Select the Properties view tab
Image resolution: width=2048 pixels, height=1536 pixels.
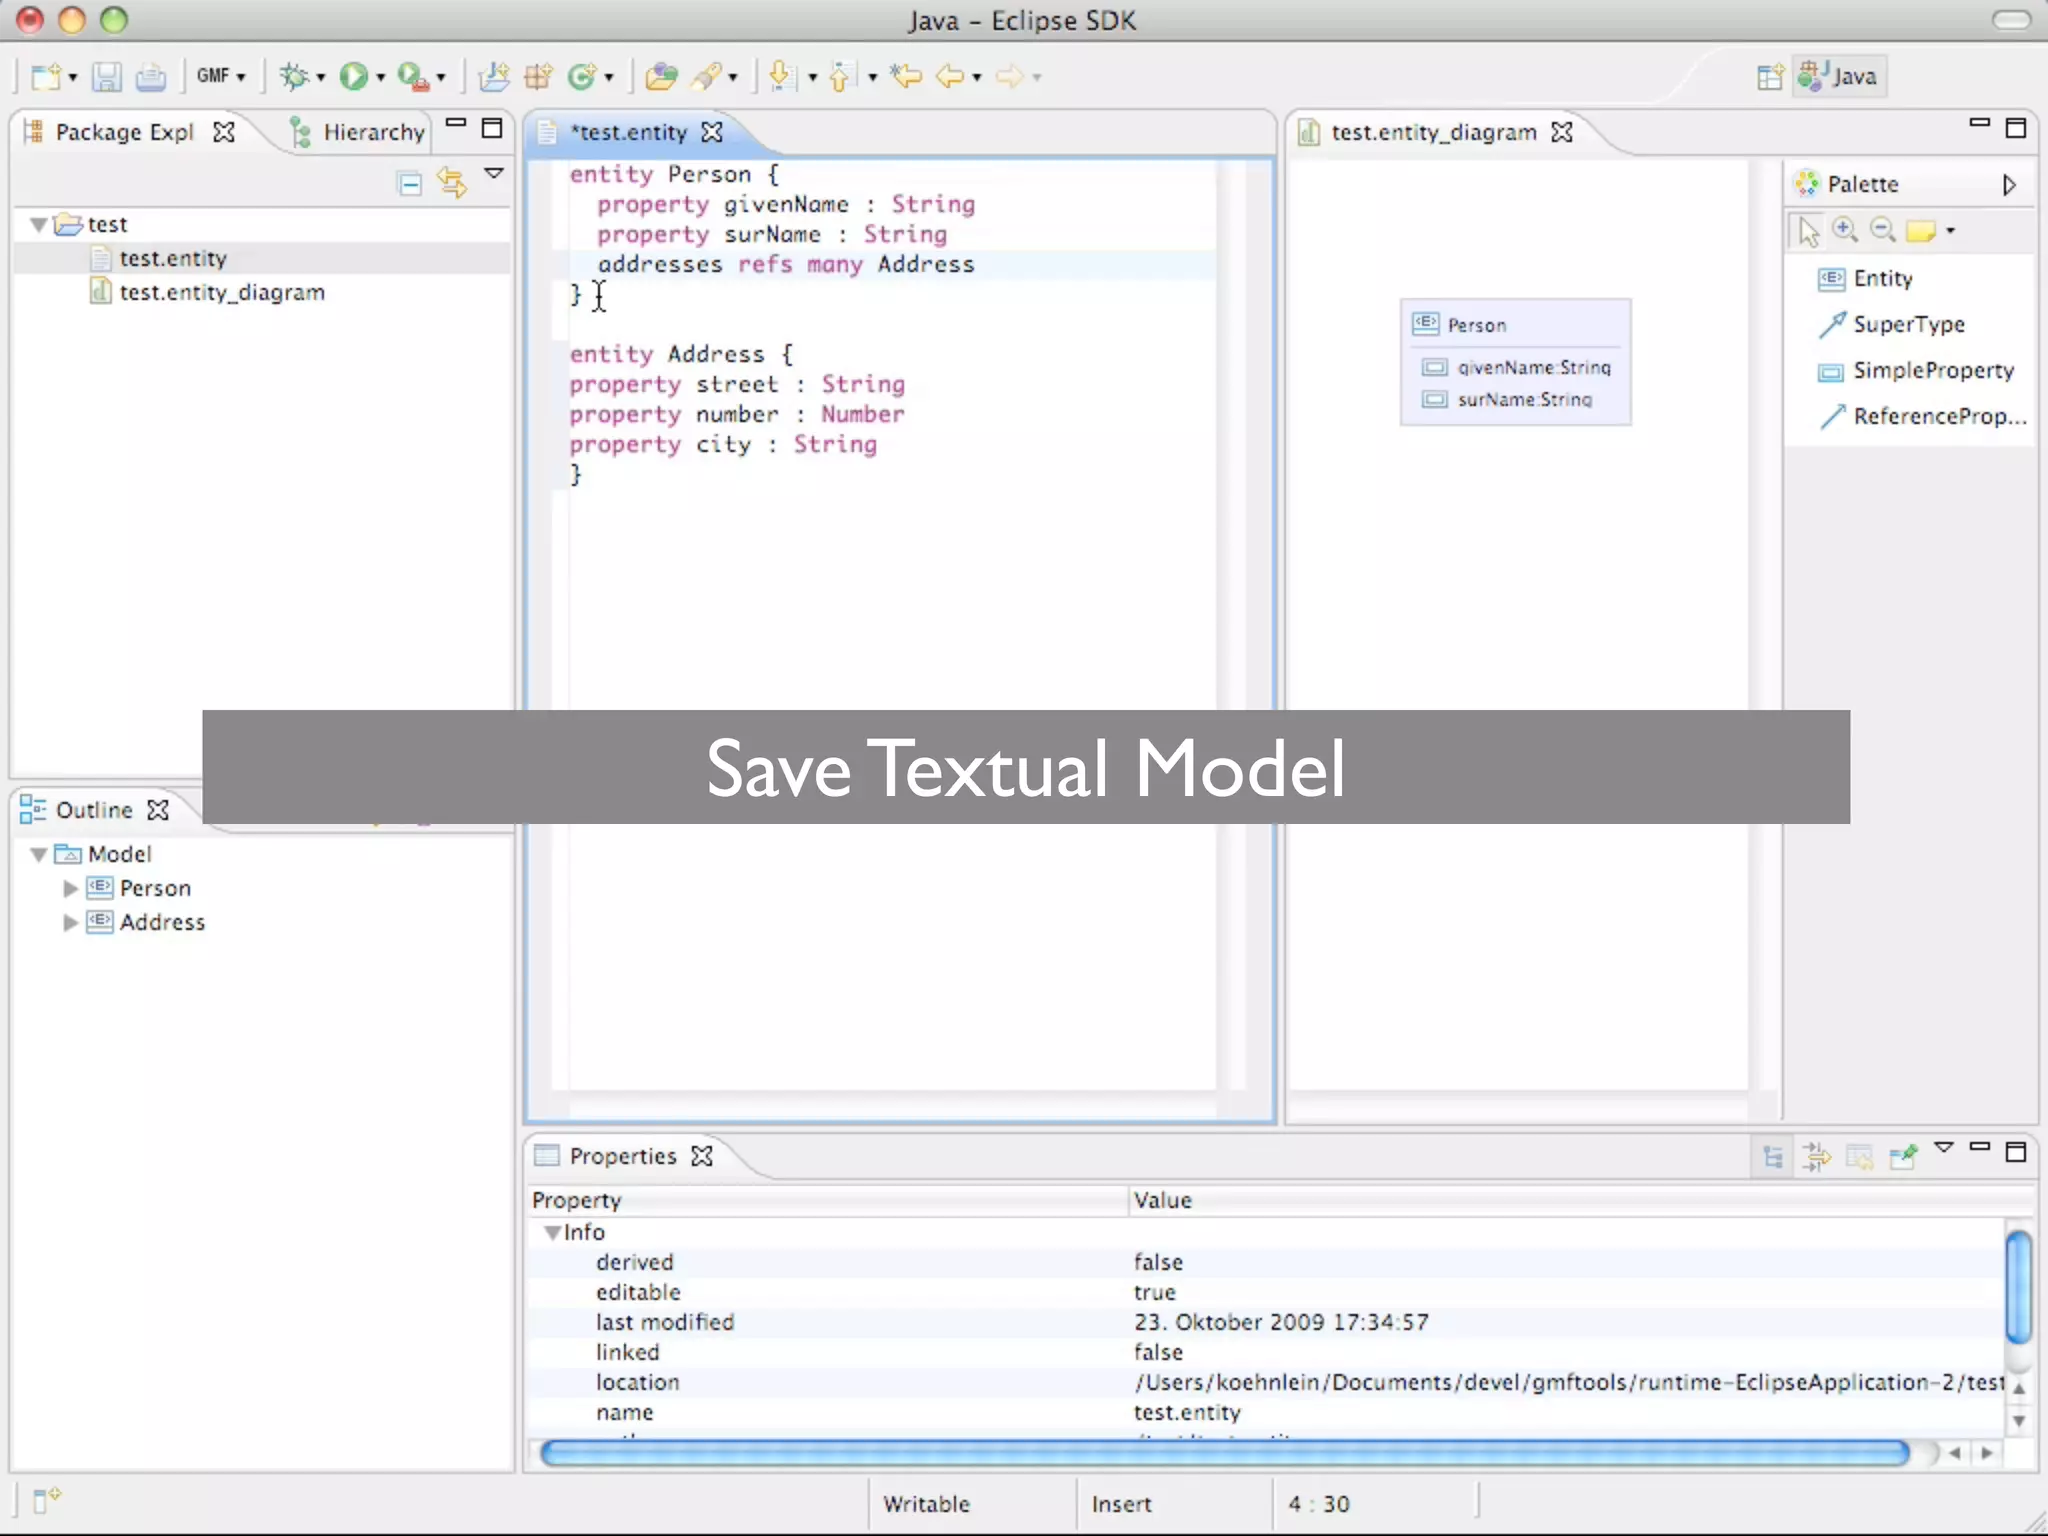point(623,1156)
